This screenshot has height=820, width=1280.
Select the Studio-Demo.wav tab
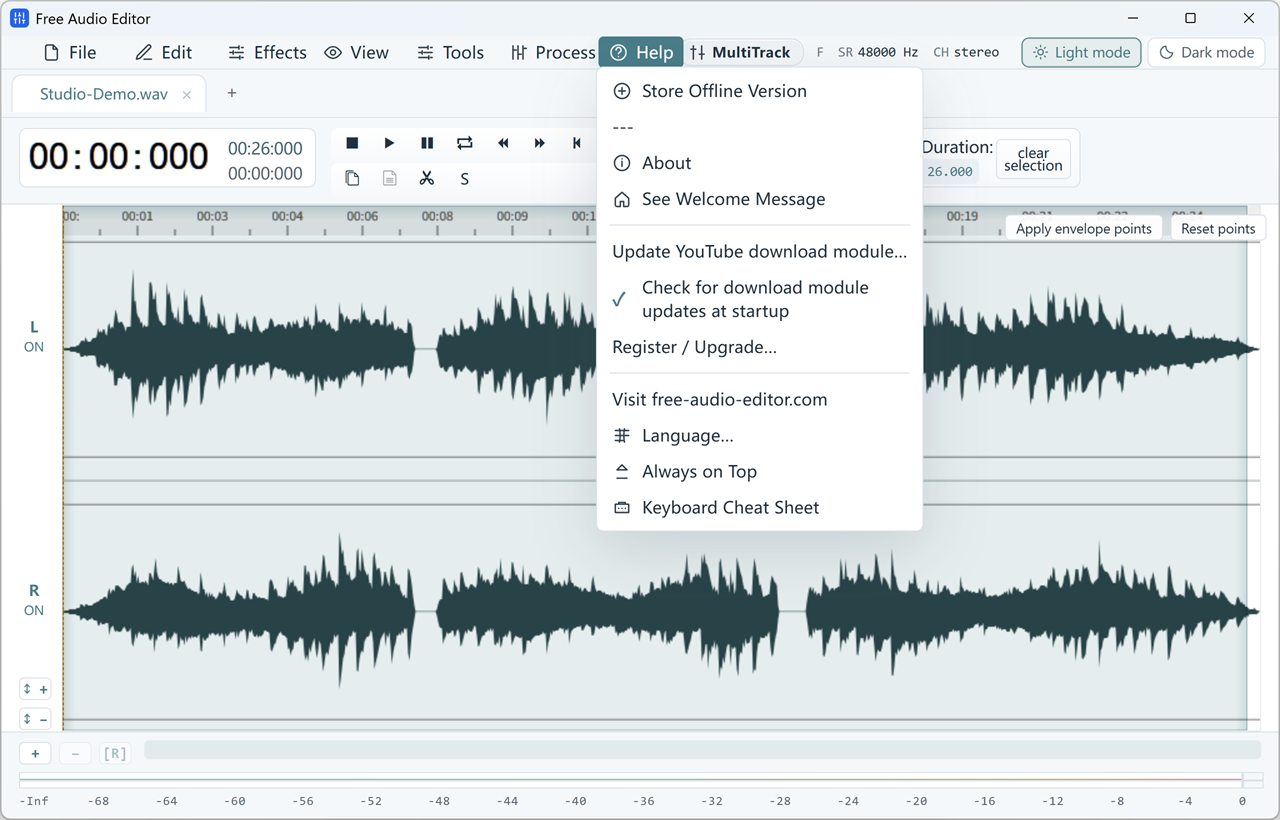[x=109, y=94]
